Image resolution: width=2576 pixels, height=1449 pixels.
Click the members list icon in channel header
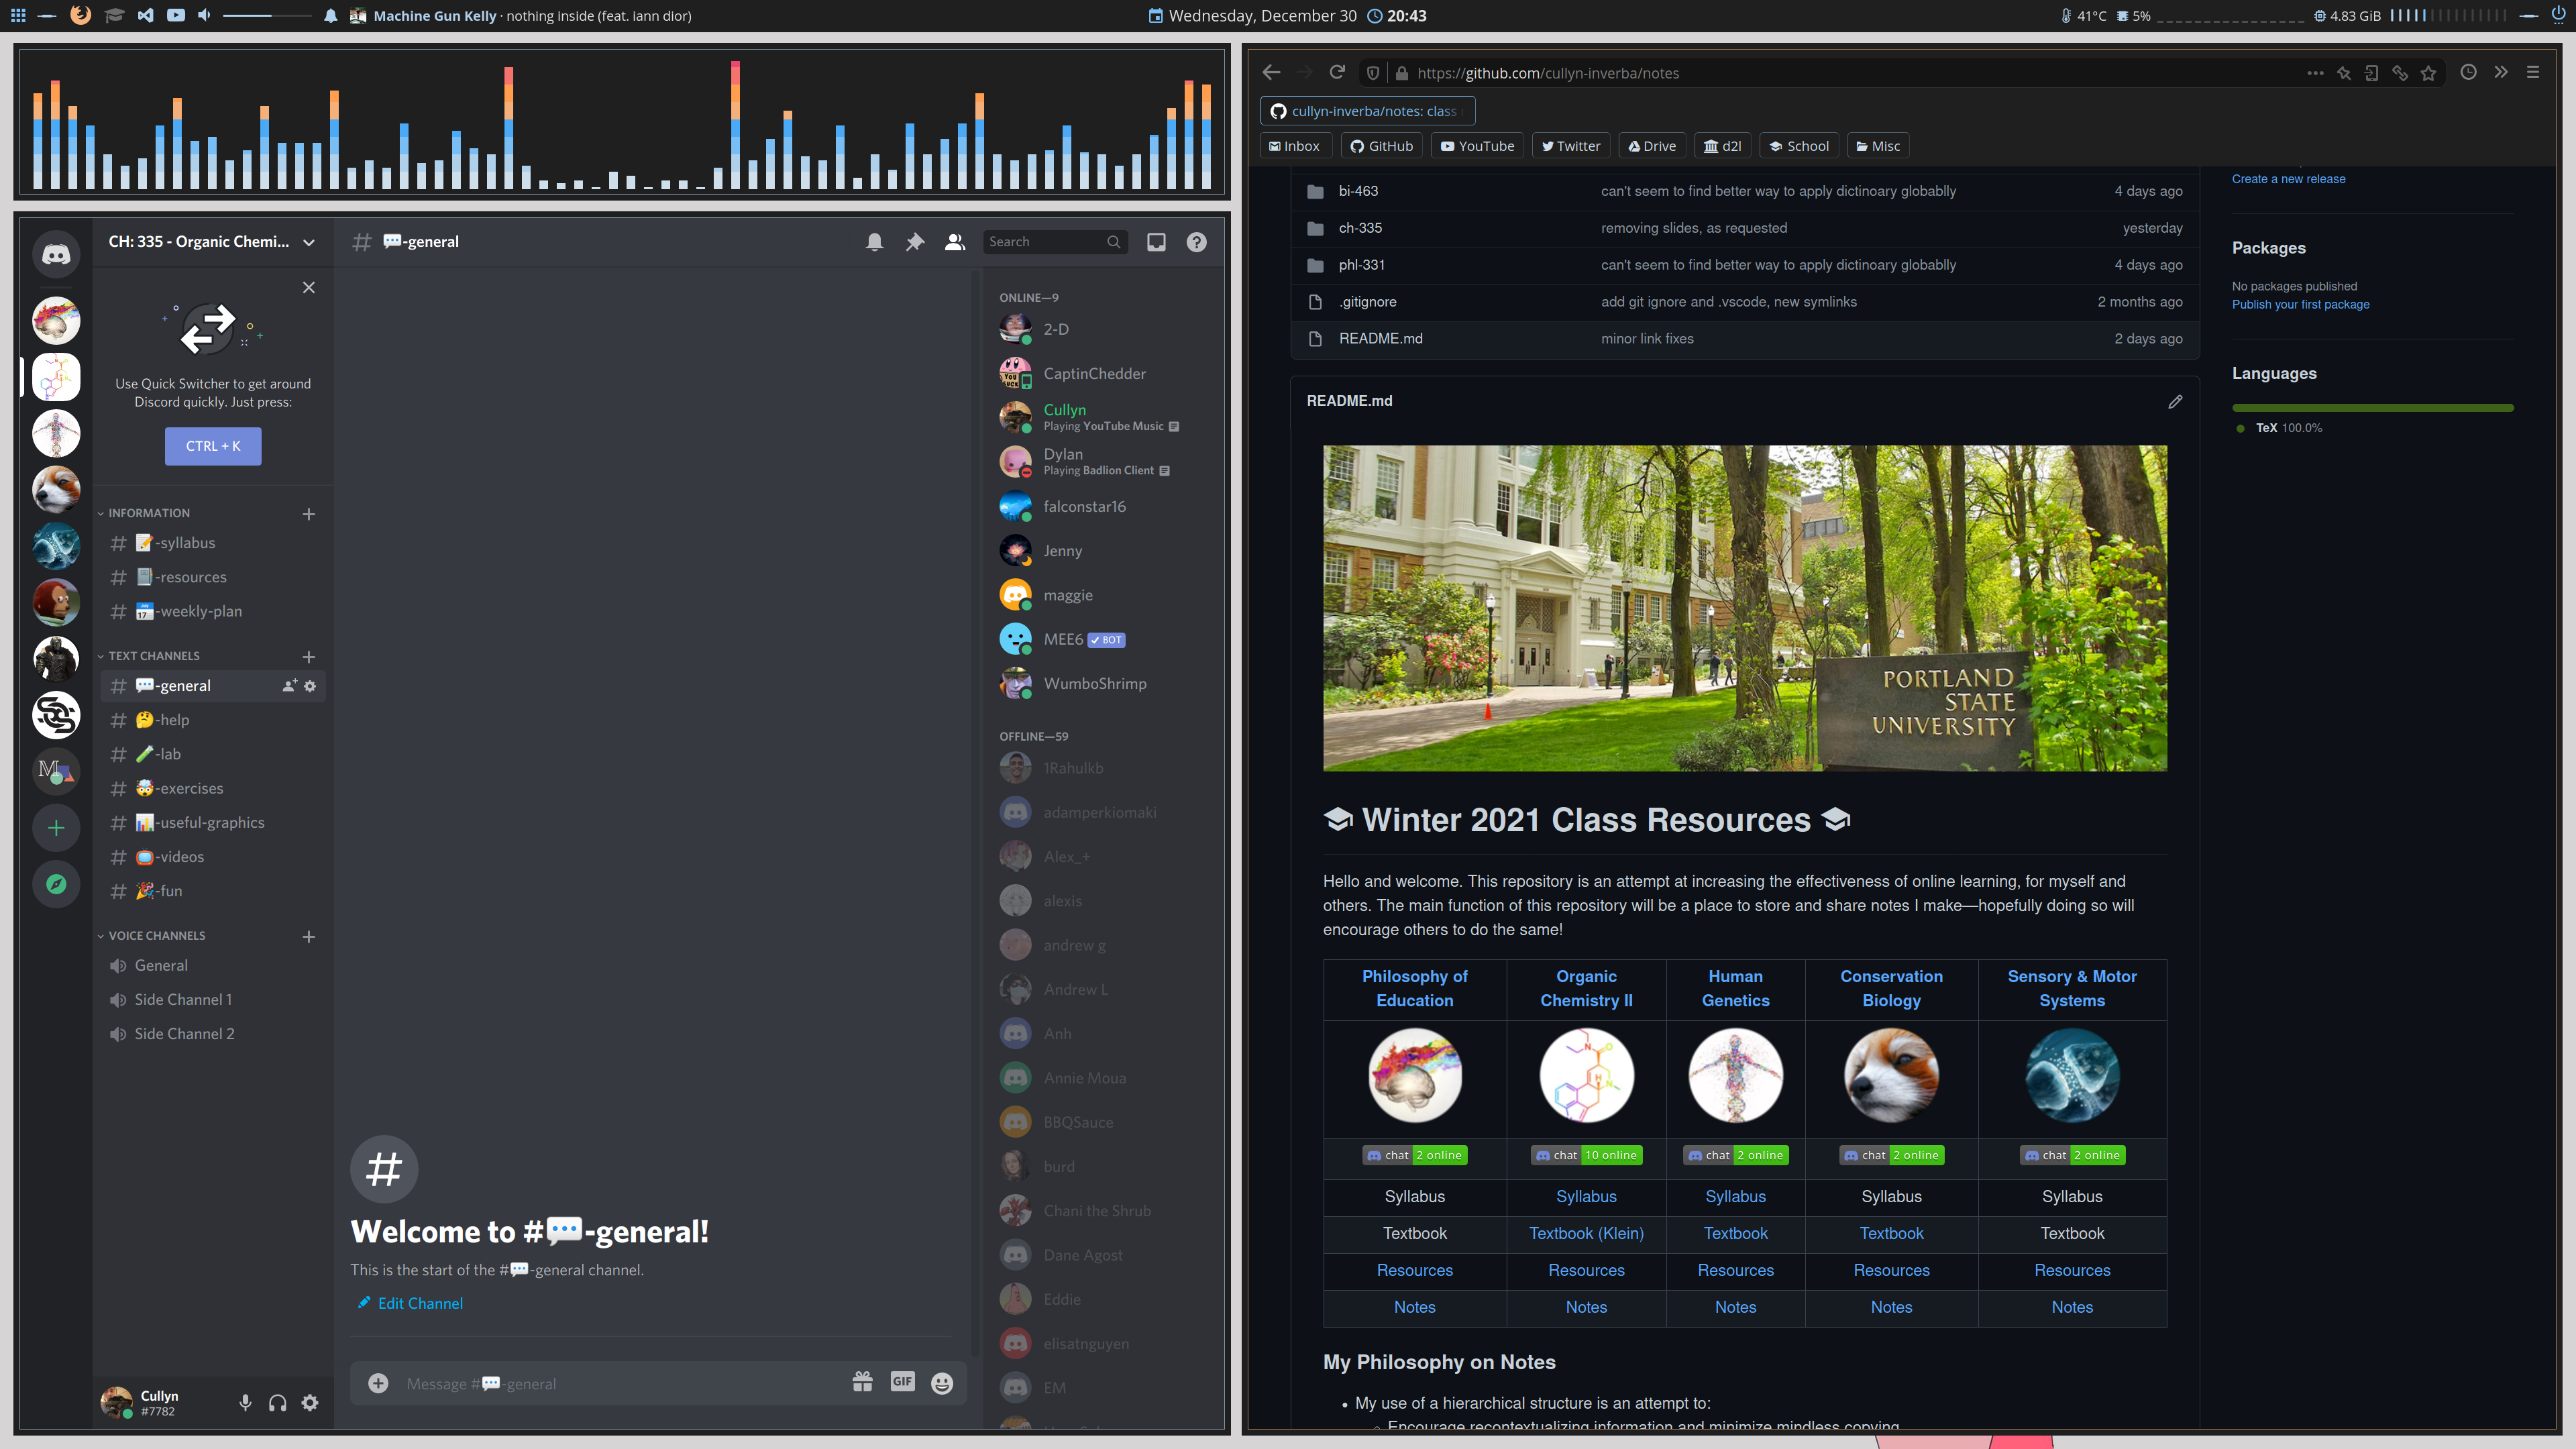(954, 242)
